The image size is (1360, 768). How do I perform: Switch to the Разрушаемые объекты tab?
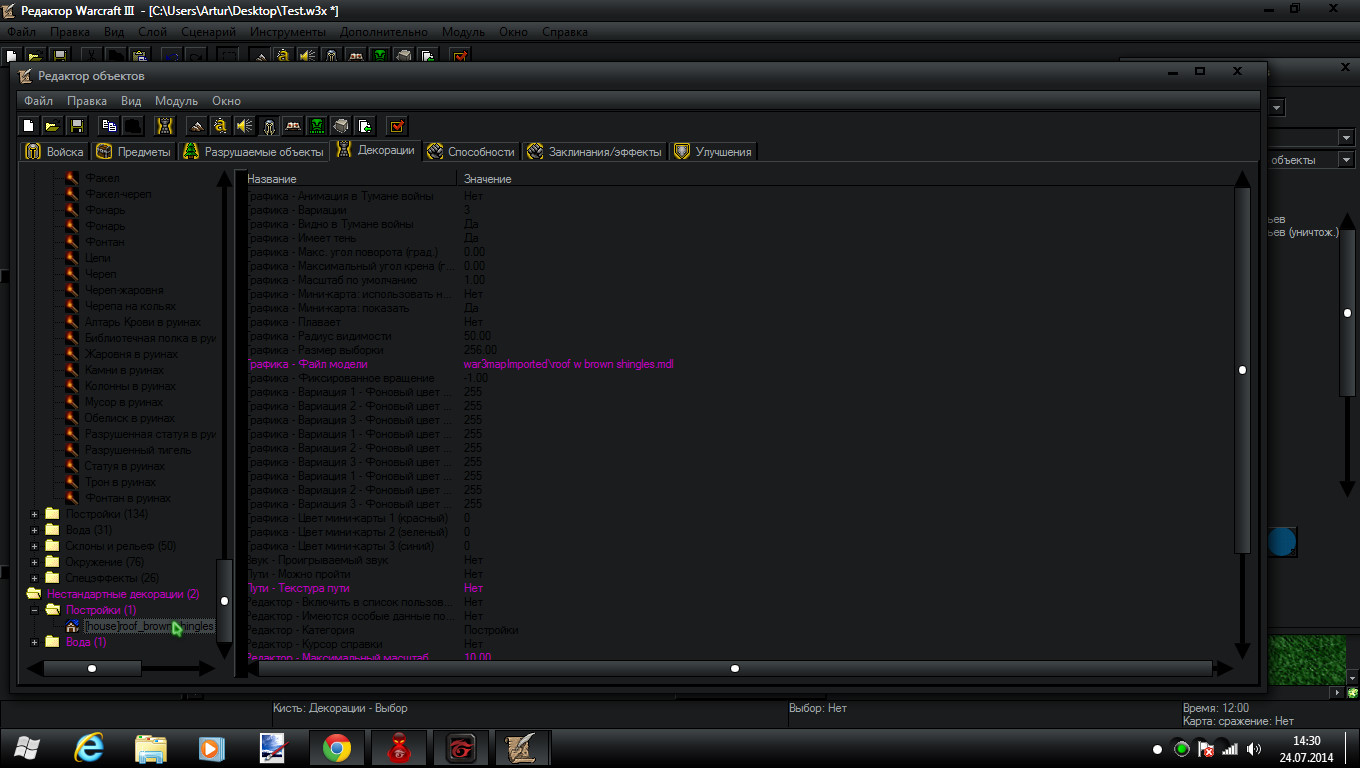coord(254,151)
